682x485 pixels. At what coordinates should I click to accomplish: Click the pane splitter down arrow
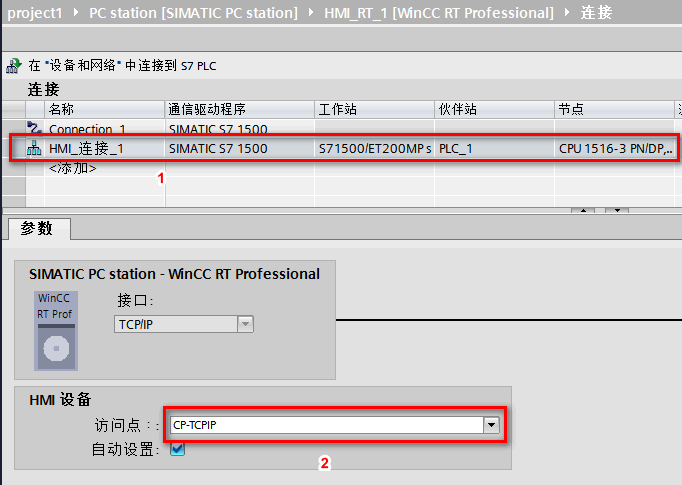[617, 211]
